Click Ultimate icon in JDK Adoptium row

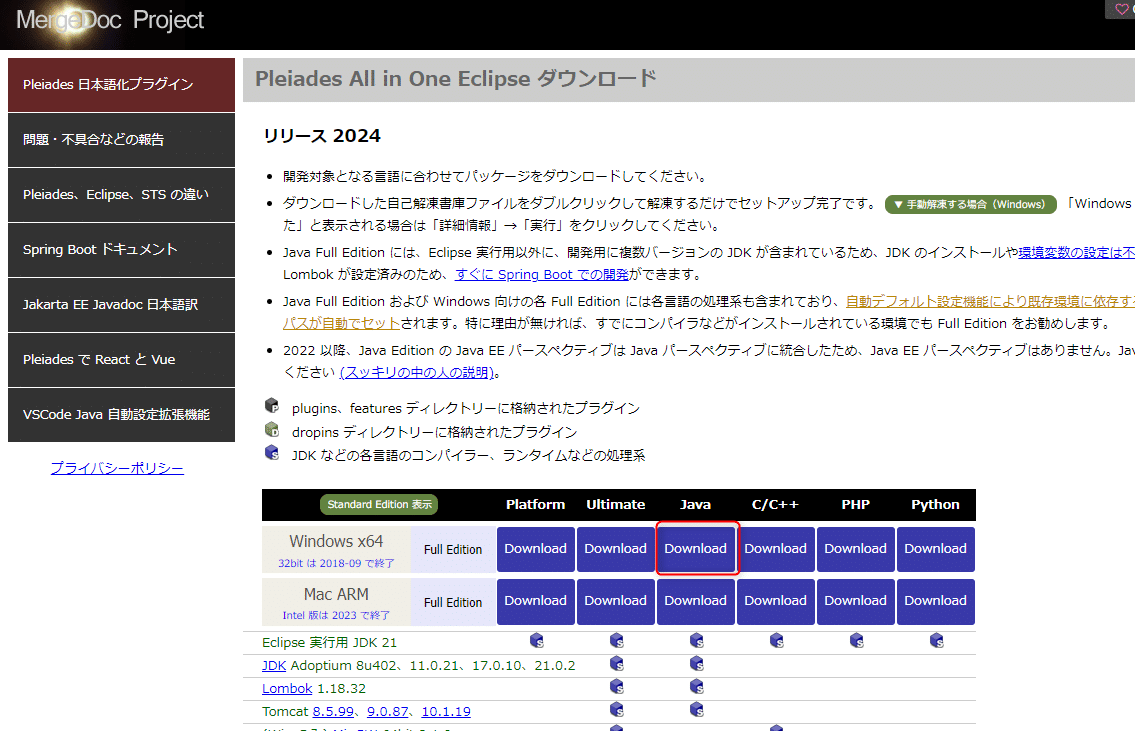tap(617, 664)
